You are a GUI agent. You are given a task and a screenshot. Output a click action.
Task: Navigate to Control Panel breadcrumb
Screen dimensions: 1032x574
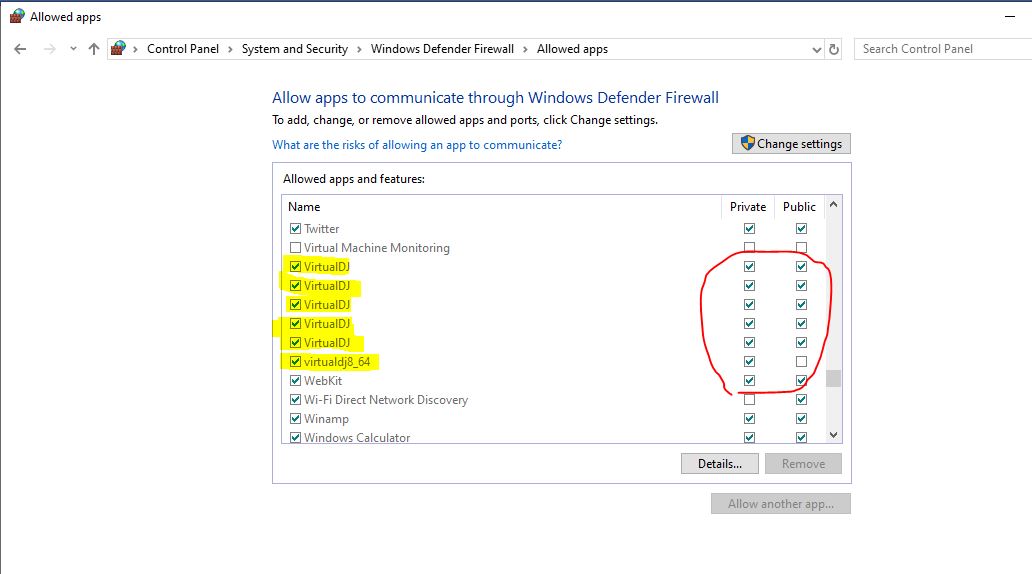(183, 49)
